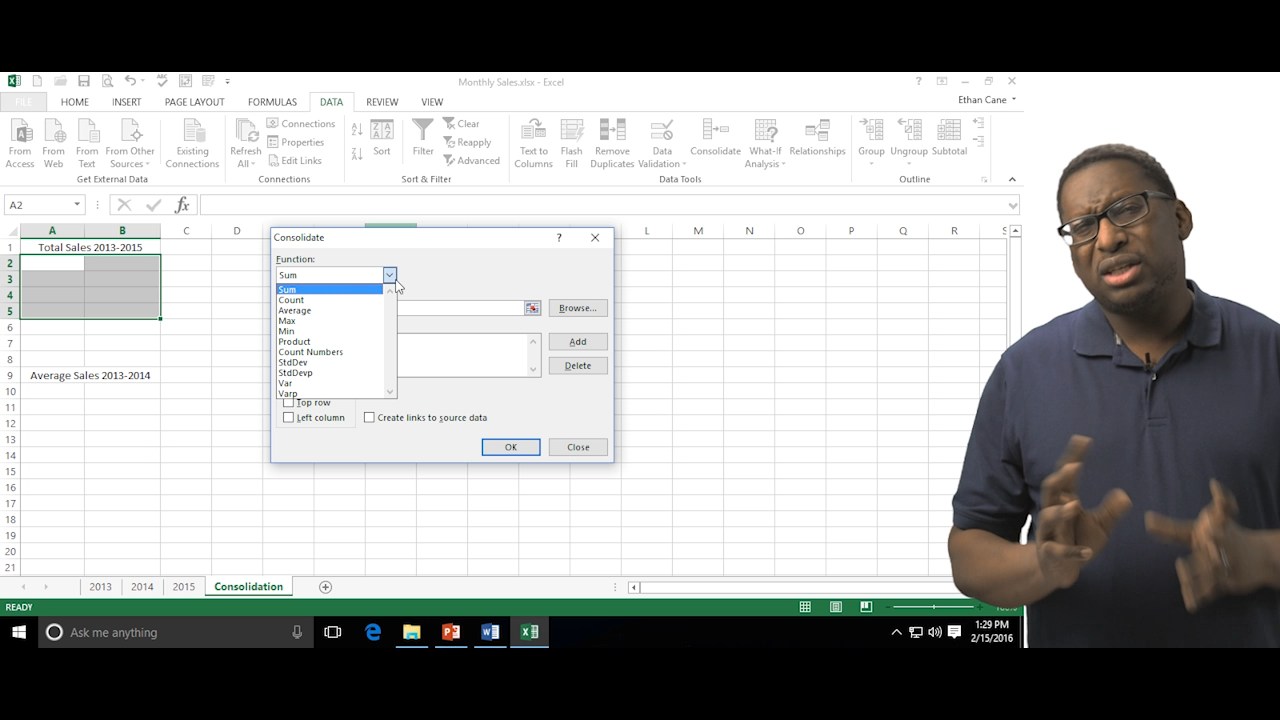
Task: Click the collapse dialog reference icon
Action: 532,308
